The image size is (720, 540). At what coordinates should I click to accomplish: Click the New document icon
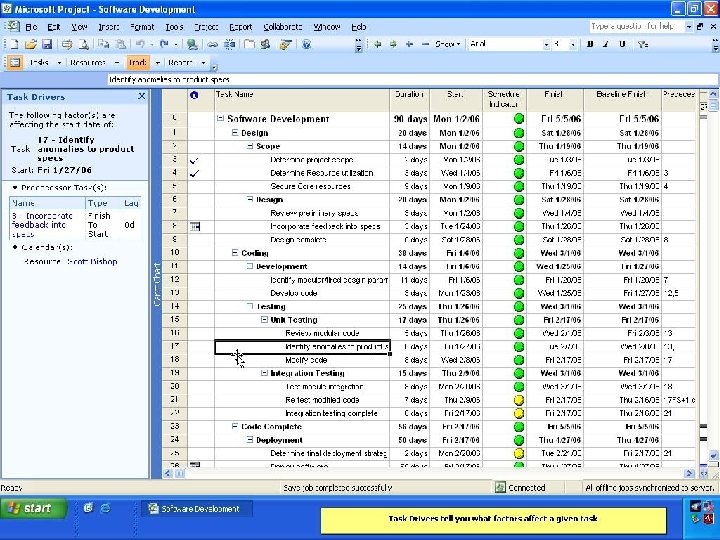14,44
